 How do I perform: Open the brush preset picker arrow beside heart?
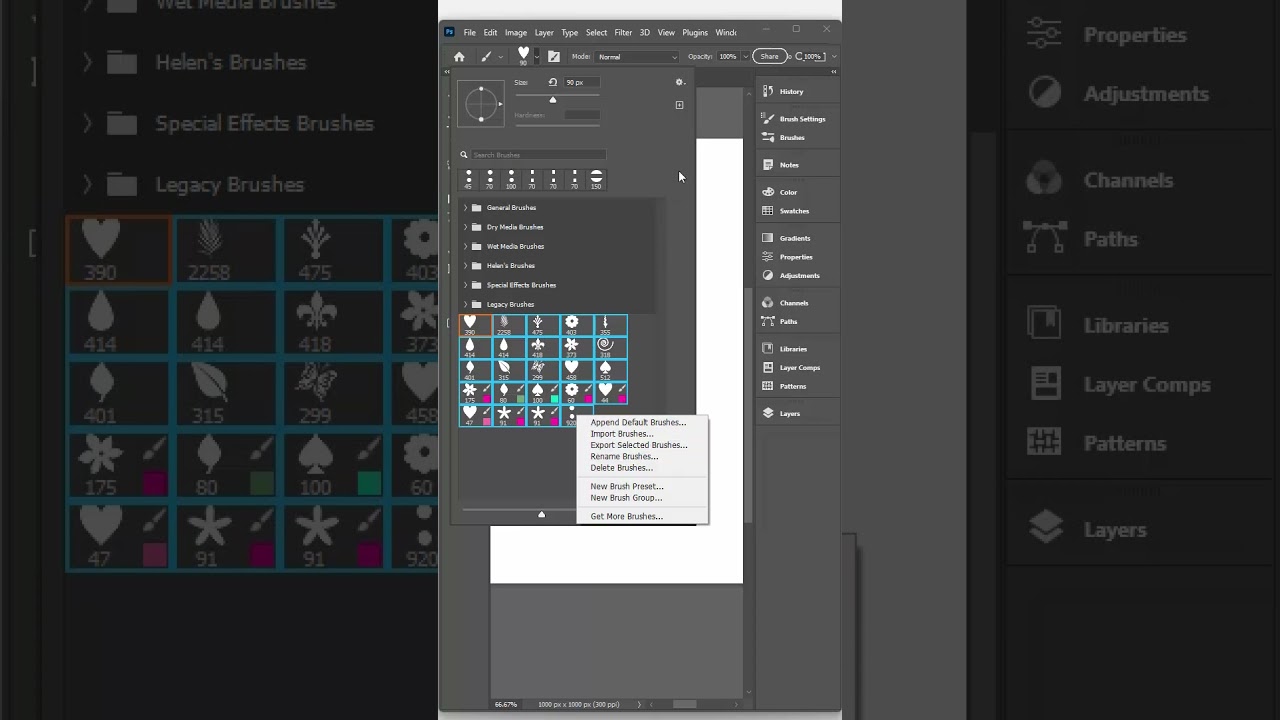tap(537, 55)
